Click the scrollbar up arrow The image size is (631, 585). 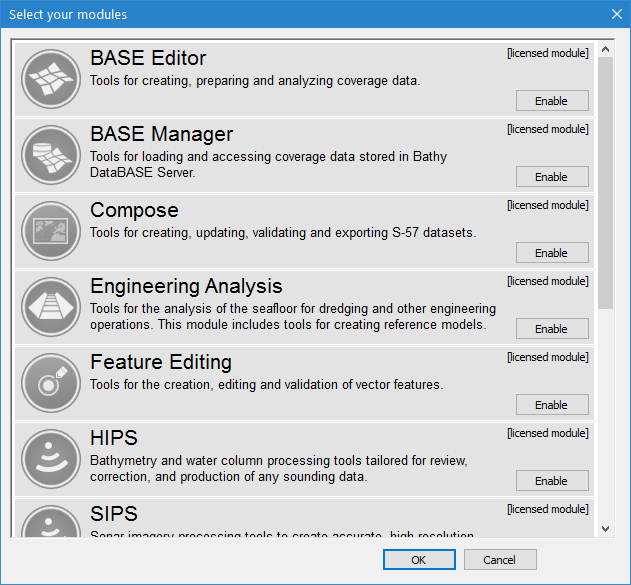click(605, 49)
